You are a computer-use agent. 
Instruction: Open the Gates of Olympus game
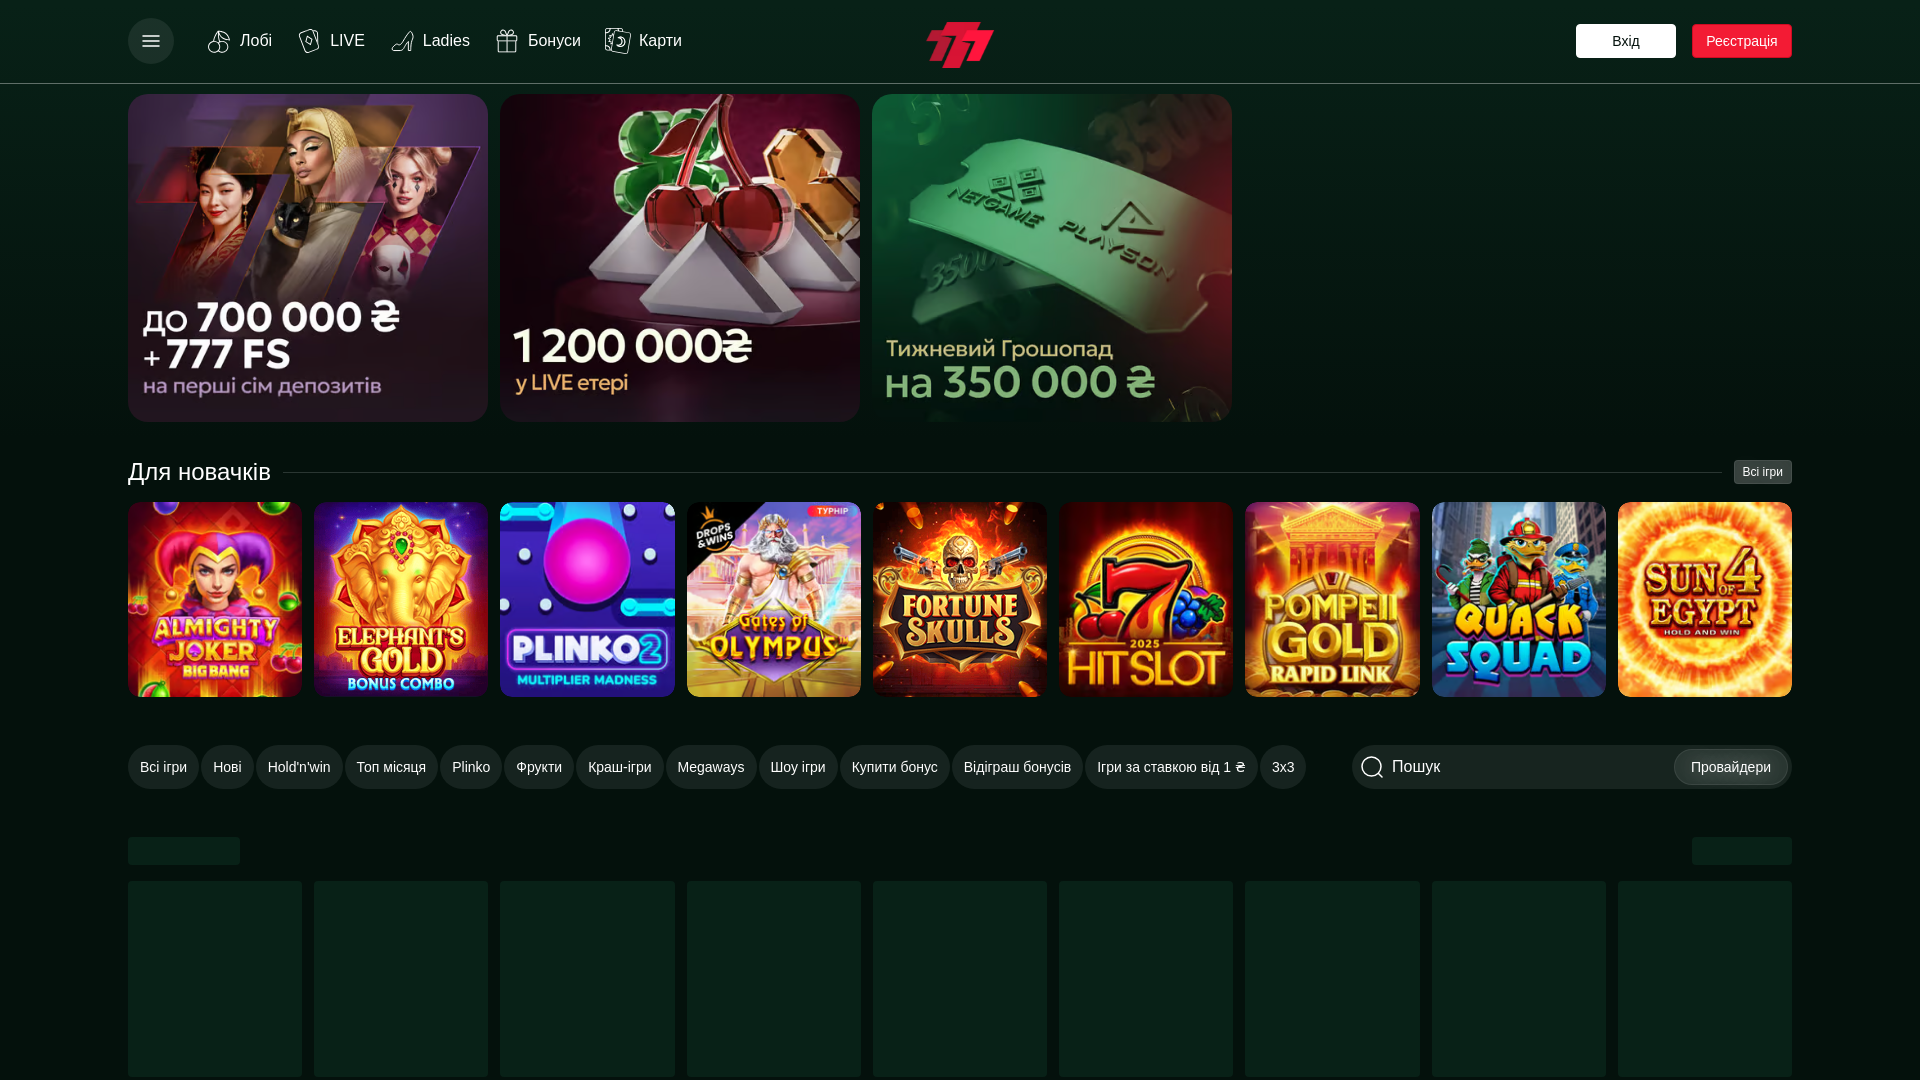pos(774,599)
